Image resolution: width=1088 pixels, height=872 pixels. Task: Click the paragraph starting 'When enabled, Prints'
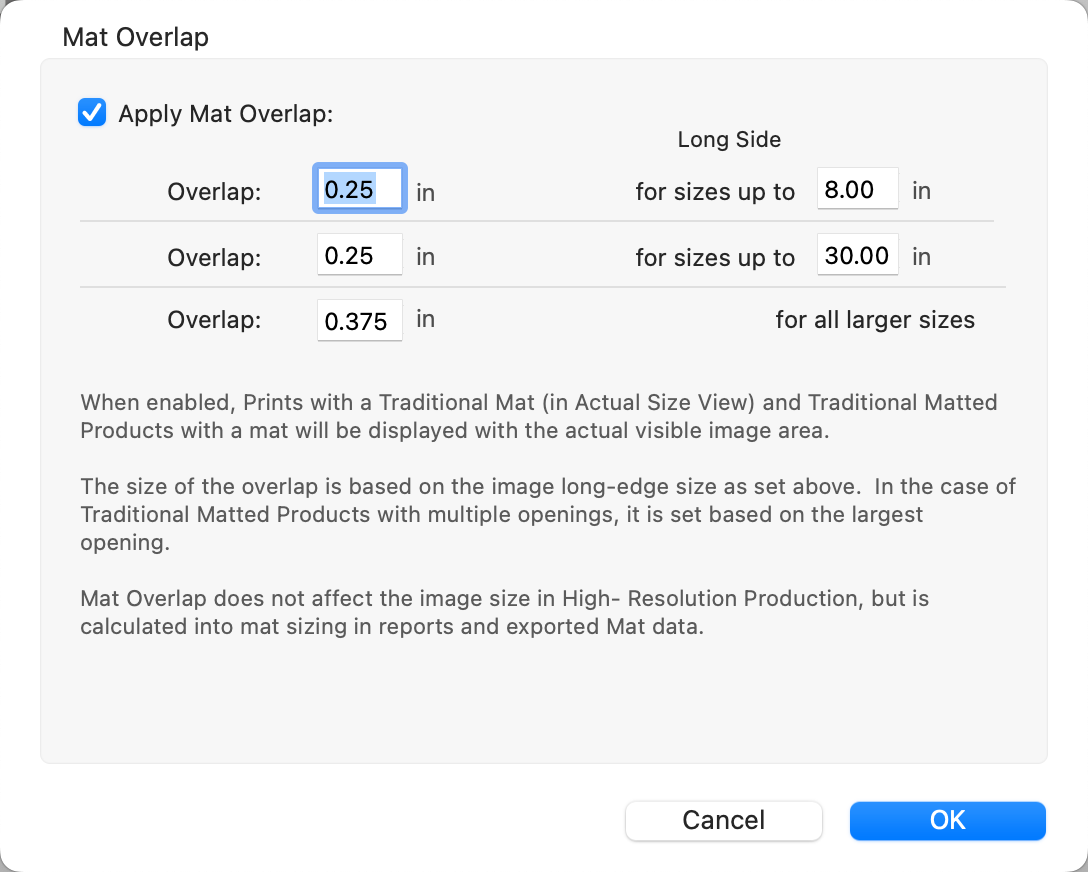[x=538, y=415]
